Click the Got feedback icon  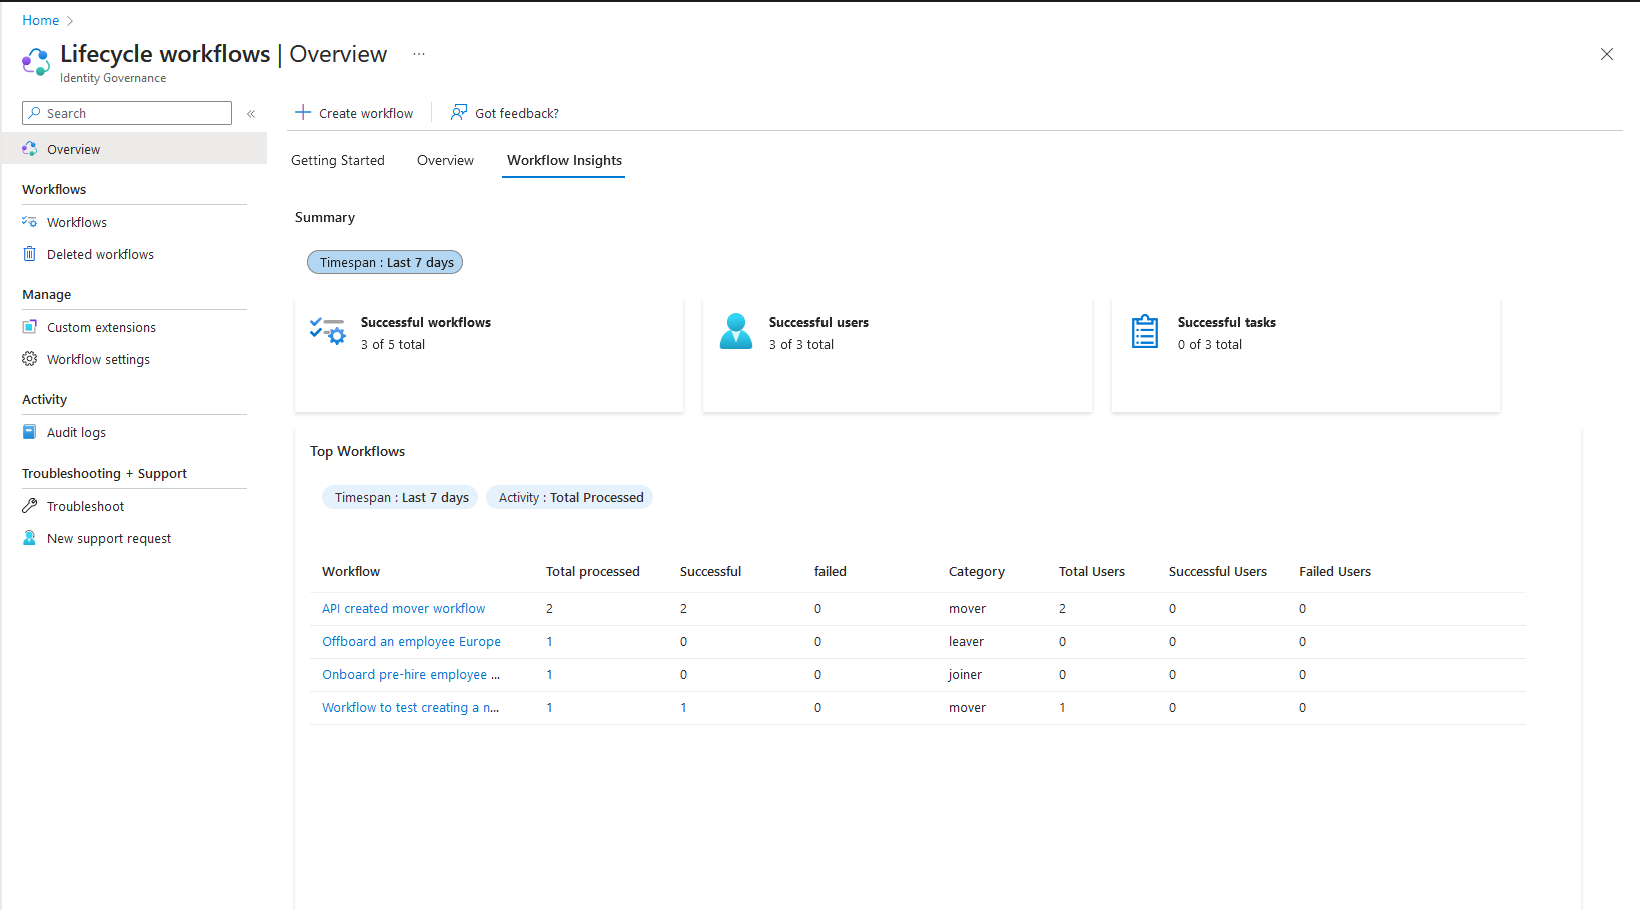[458, 112]
